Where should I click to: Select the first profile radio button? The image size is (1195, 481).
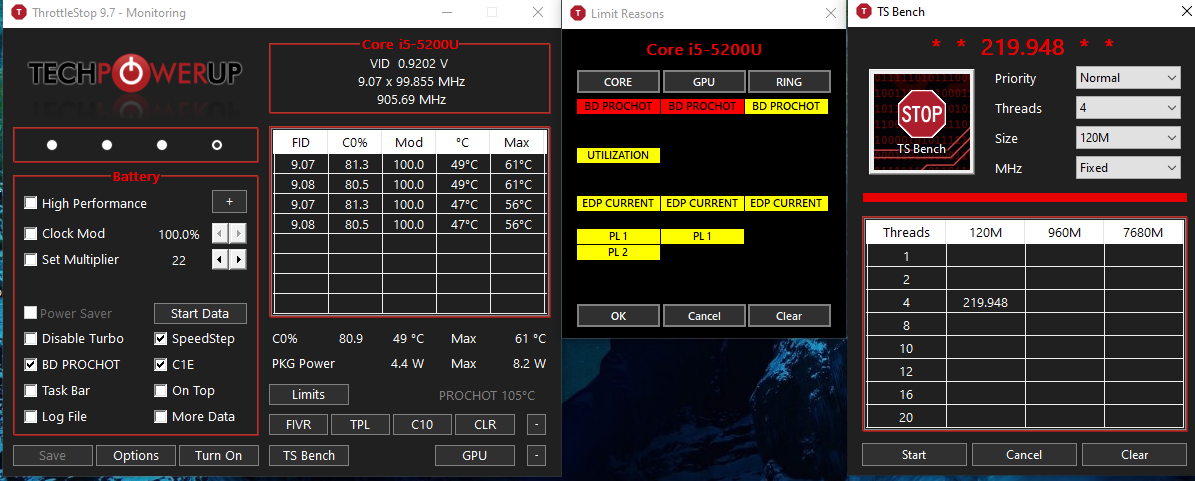[x=52, y=145]
